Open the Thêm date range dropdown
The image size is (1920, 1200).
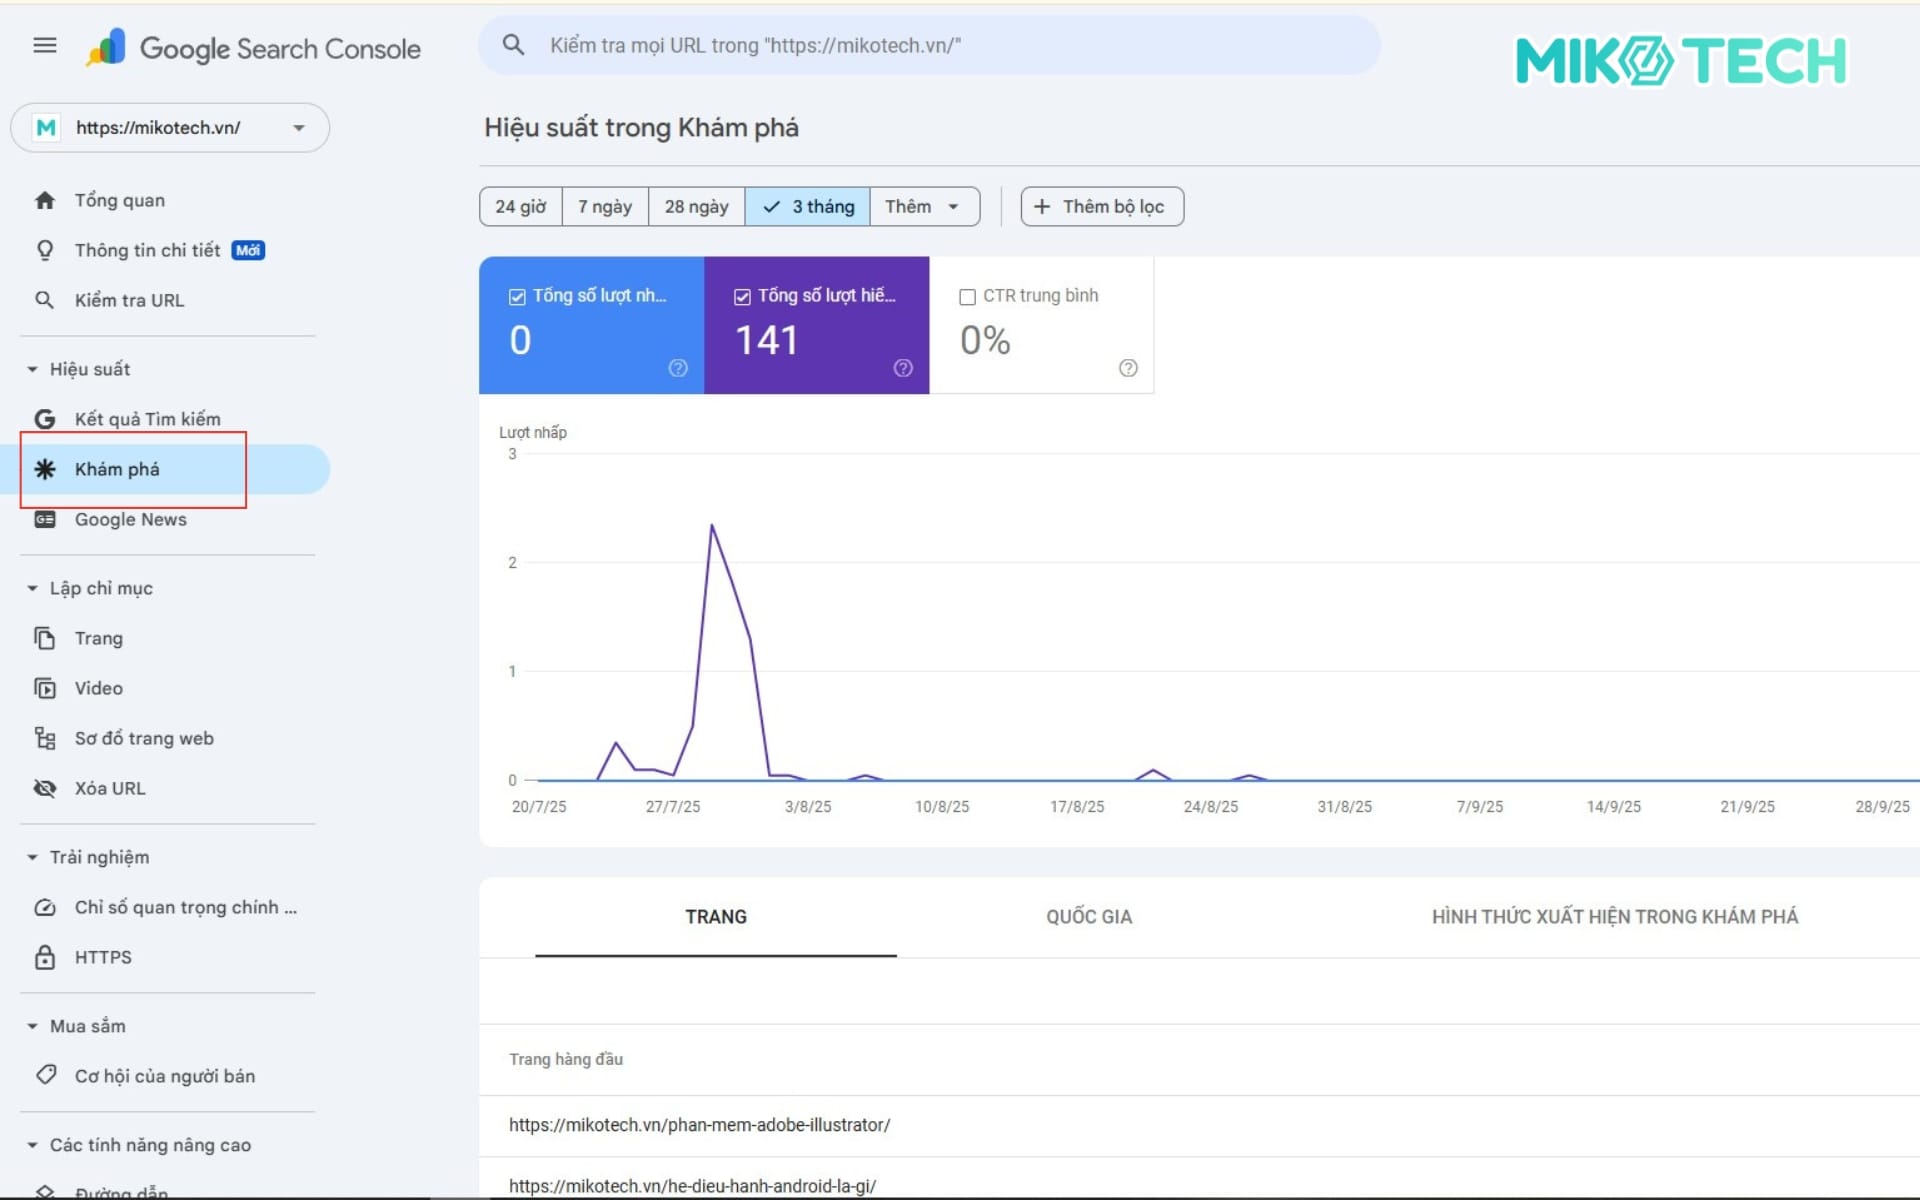tap(921, 206)
